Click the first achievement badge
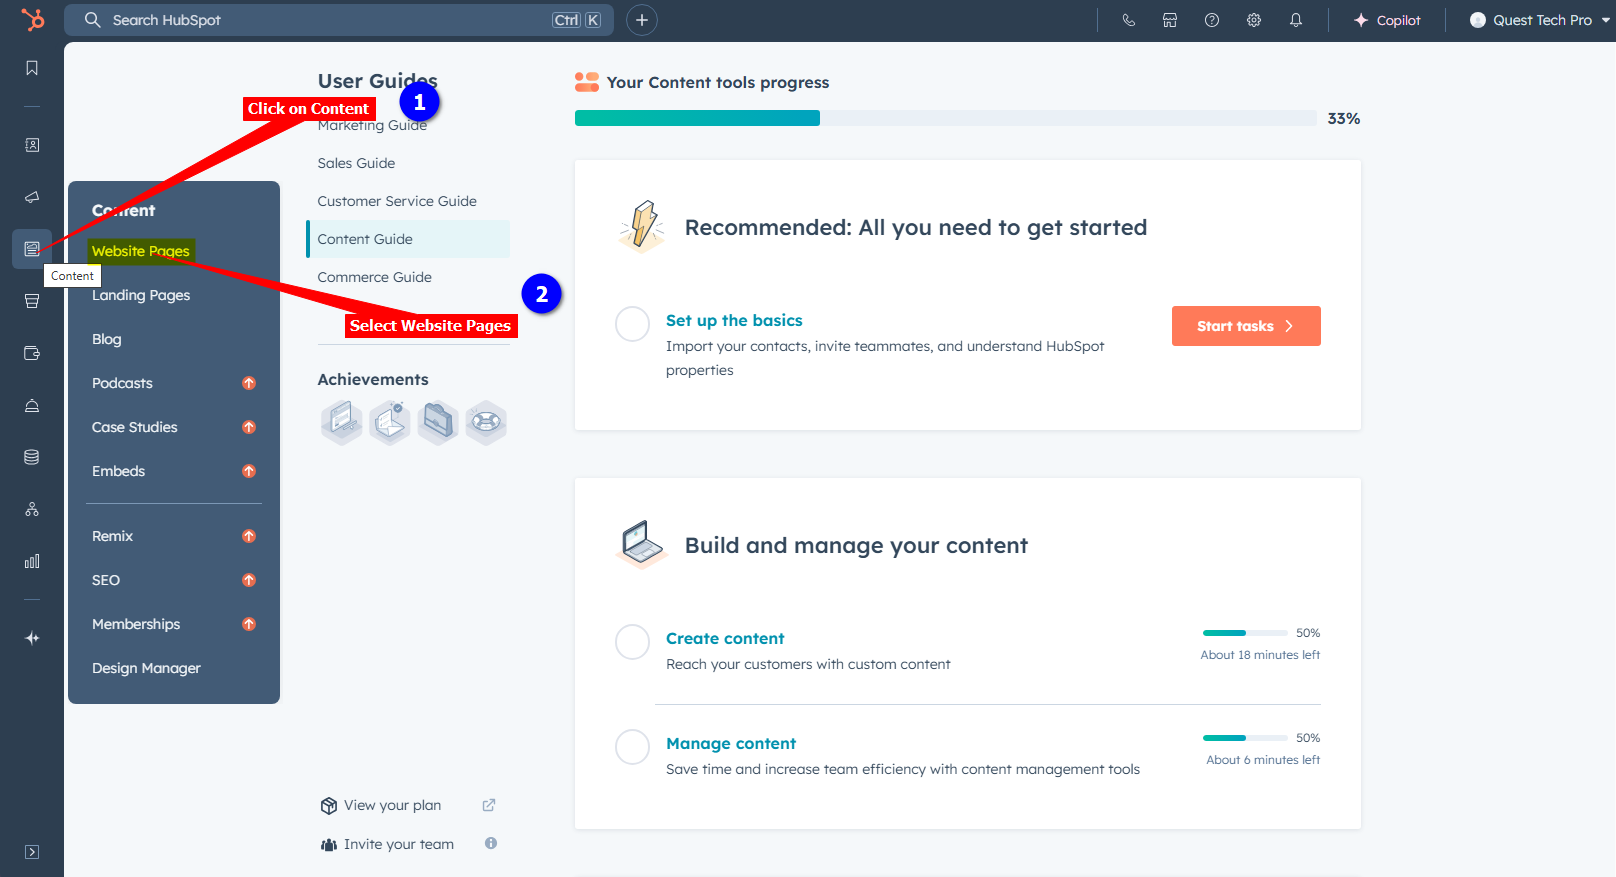1616x877 pixels. 342,422
